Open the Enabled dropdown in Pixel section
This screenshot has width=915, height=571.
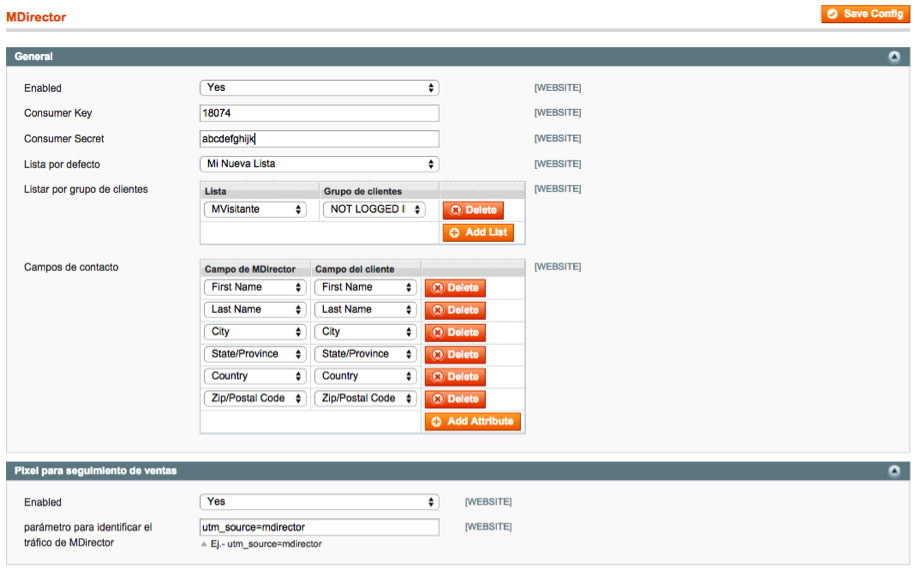(x=319, y=502)
